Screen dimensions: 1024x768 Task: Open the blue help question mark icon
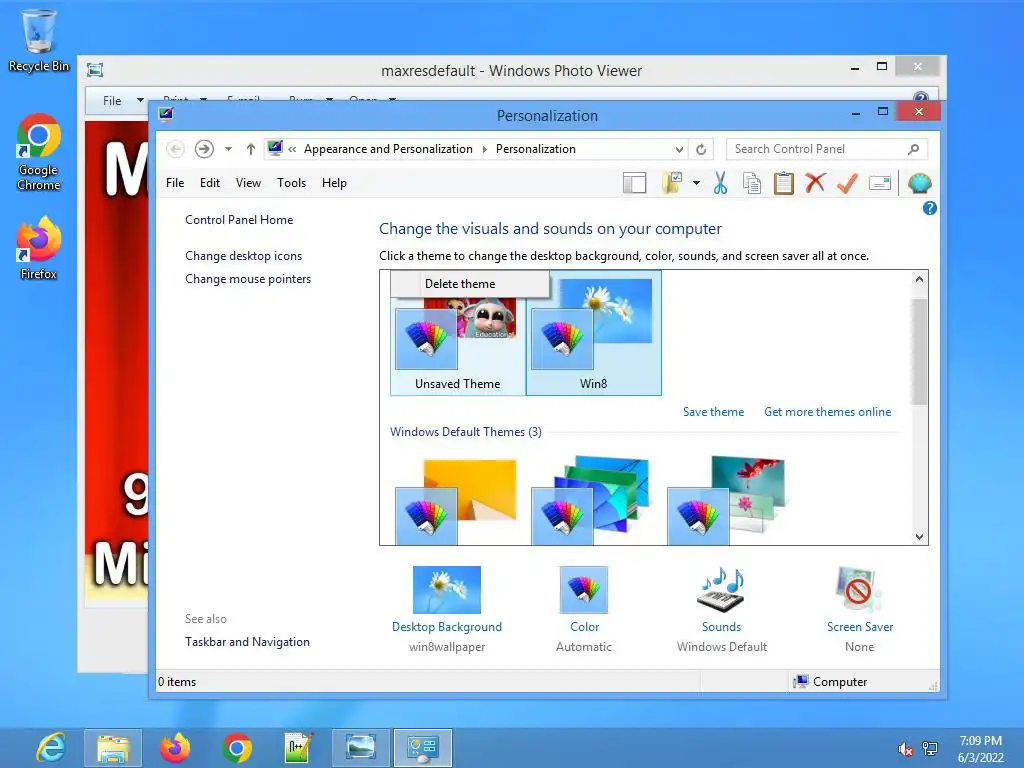click(x=929, y=208)
